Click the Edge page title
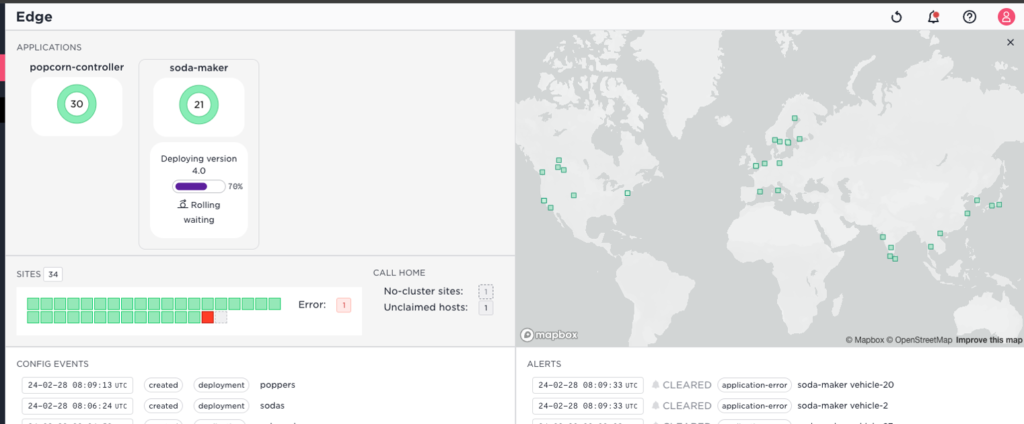1024x424 pixels. [35, 17]
